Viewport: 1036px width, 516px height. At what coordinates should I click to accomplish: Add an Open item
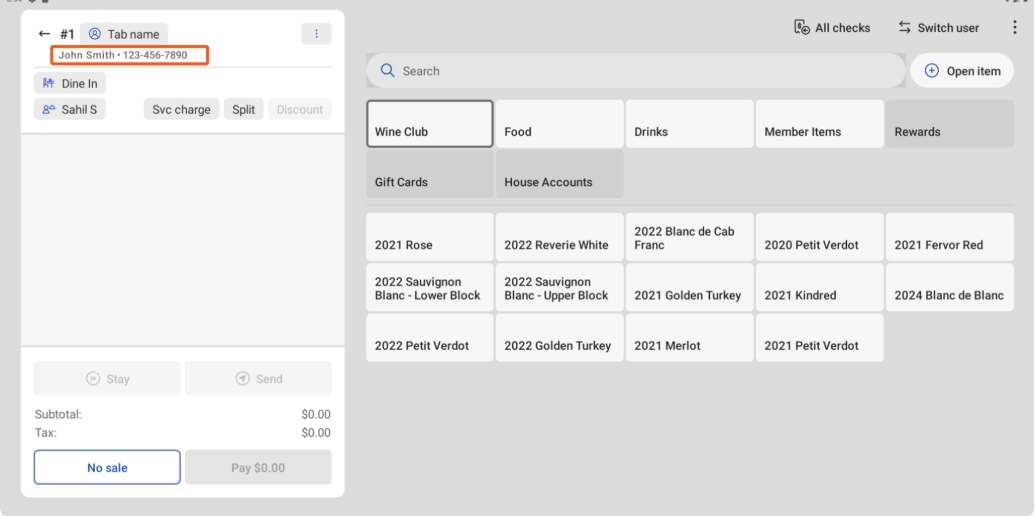point(962,71)
